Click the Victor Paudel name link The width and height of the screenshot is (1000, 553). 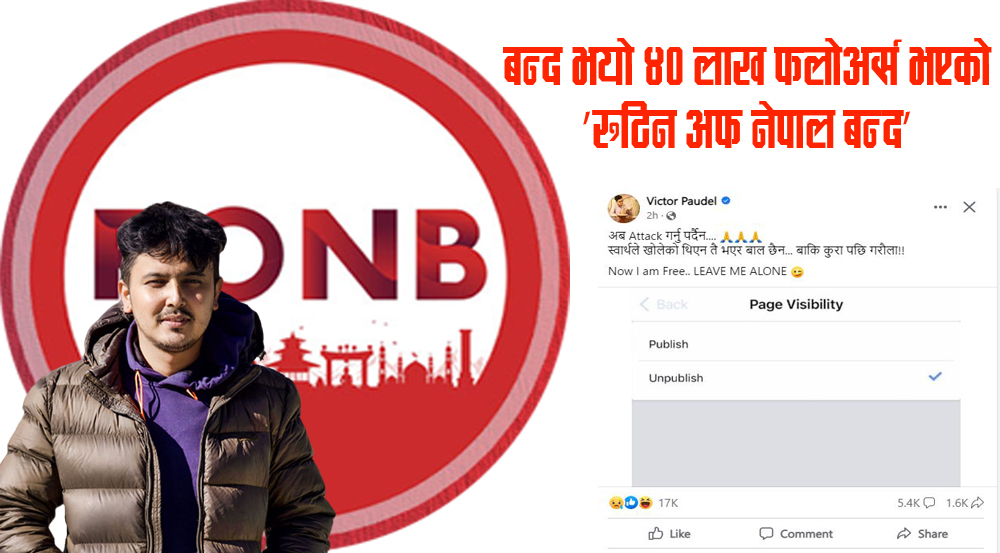tap(681, 201)
